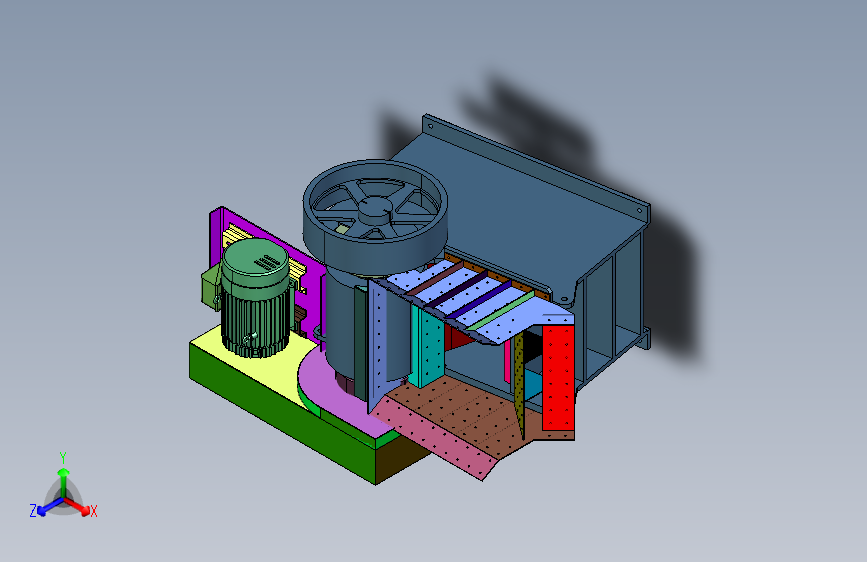Screen dimensions: 867x562
Task: Select the green electric motor body
Action: coord(255,299)
